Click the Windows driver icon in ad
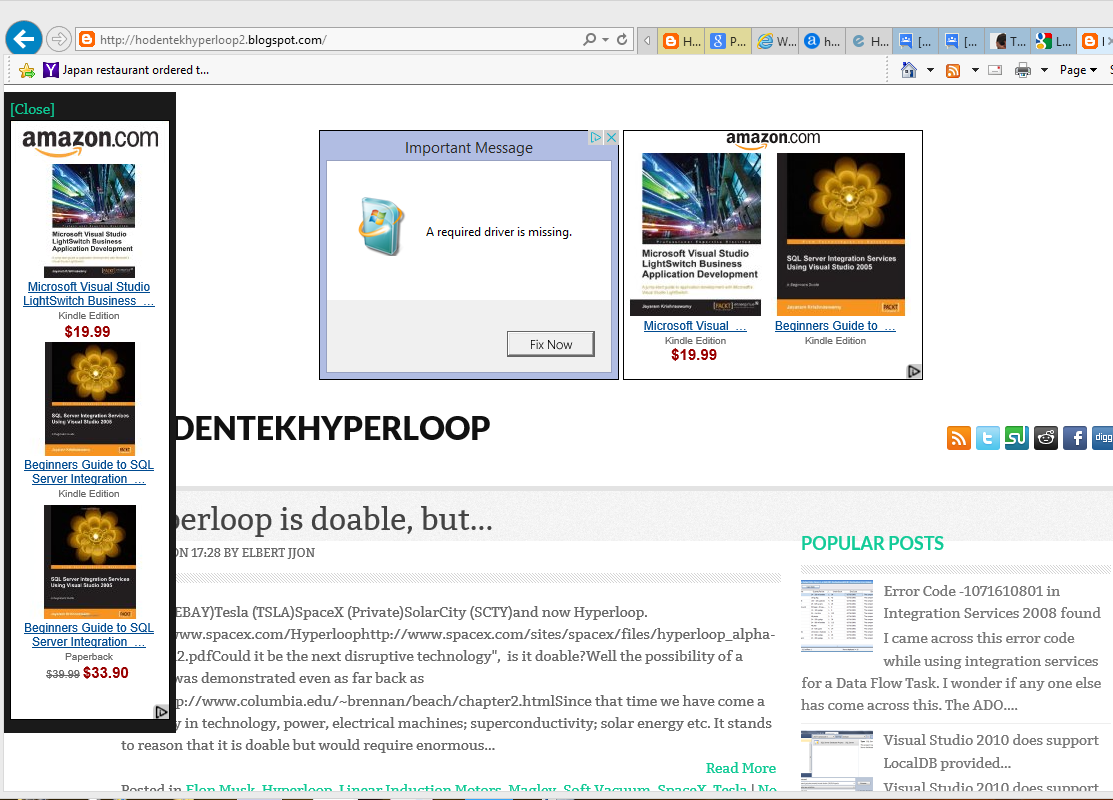This screenshot has height=800, width=1113. 381,226
